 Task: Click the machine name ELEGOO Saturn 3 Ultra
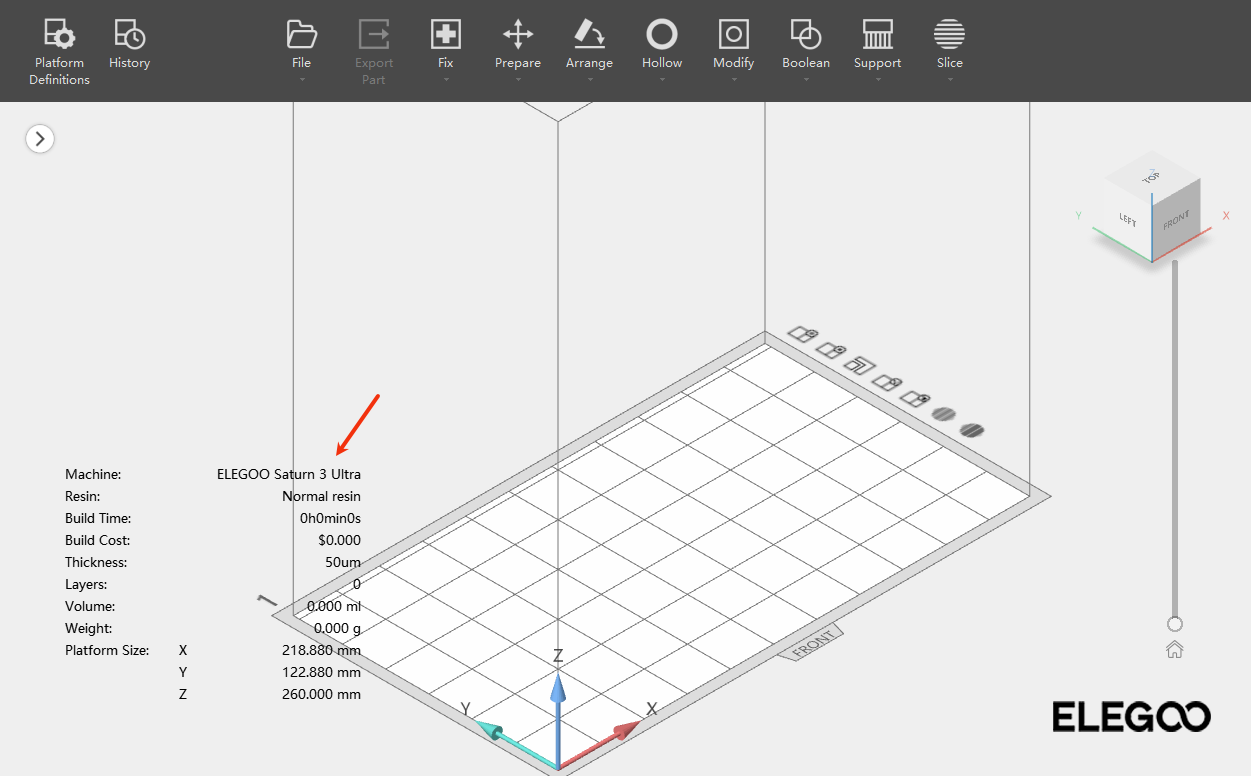(x=289, y=474)
